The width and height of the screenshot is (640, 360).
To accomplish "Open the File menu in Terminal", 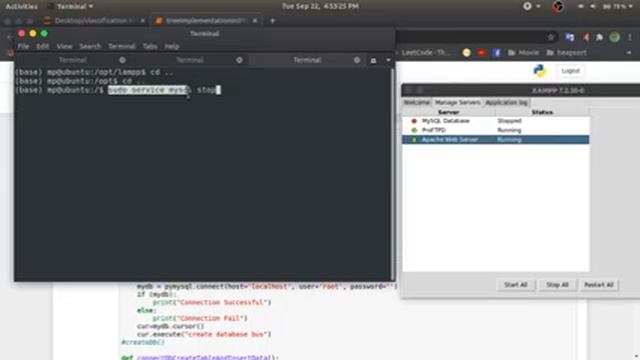I will click(x=23, y=47).
